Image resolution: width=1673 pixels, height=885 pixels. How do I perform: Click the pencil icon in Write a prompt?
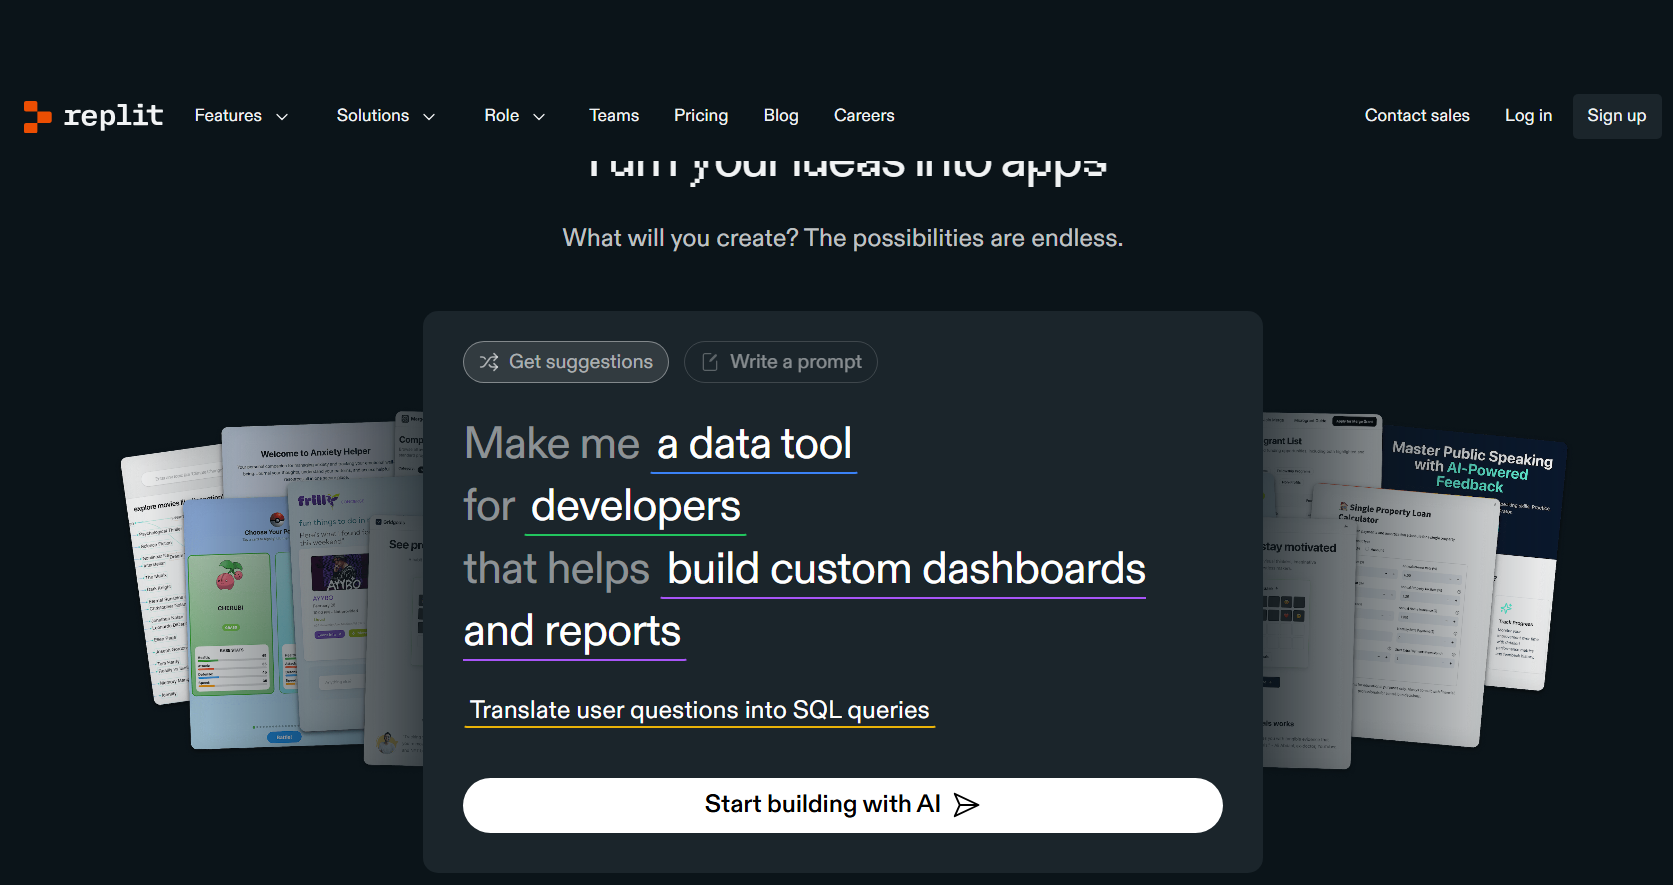point(710,362)
